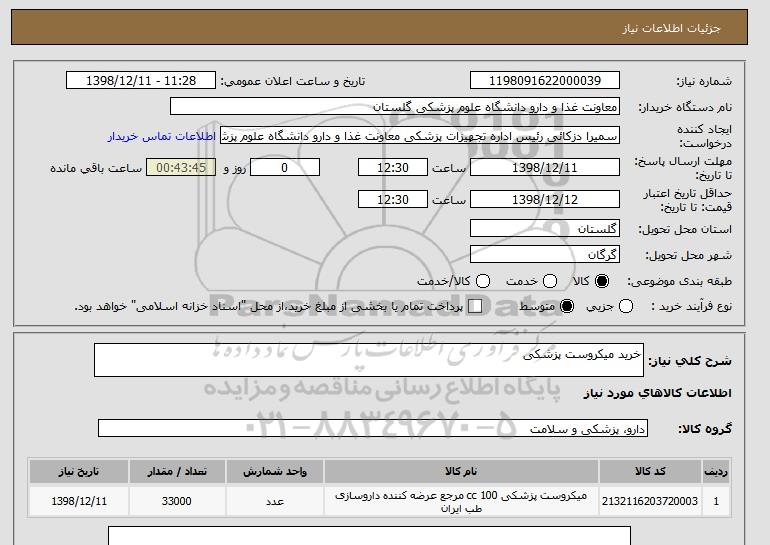Image resolution: width=770 pixels, height=545 pixels.
Task: Click the need date cell 1398/12/11
Action: (79, 501)
